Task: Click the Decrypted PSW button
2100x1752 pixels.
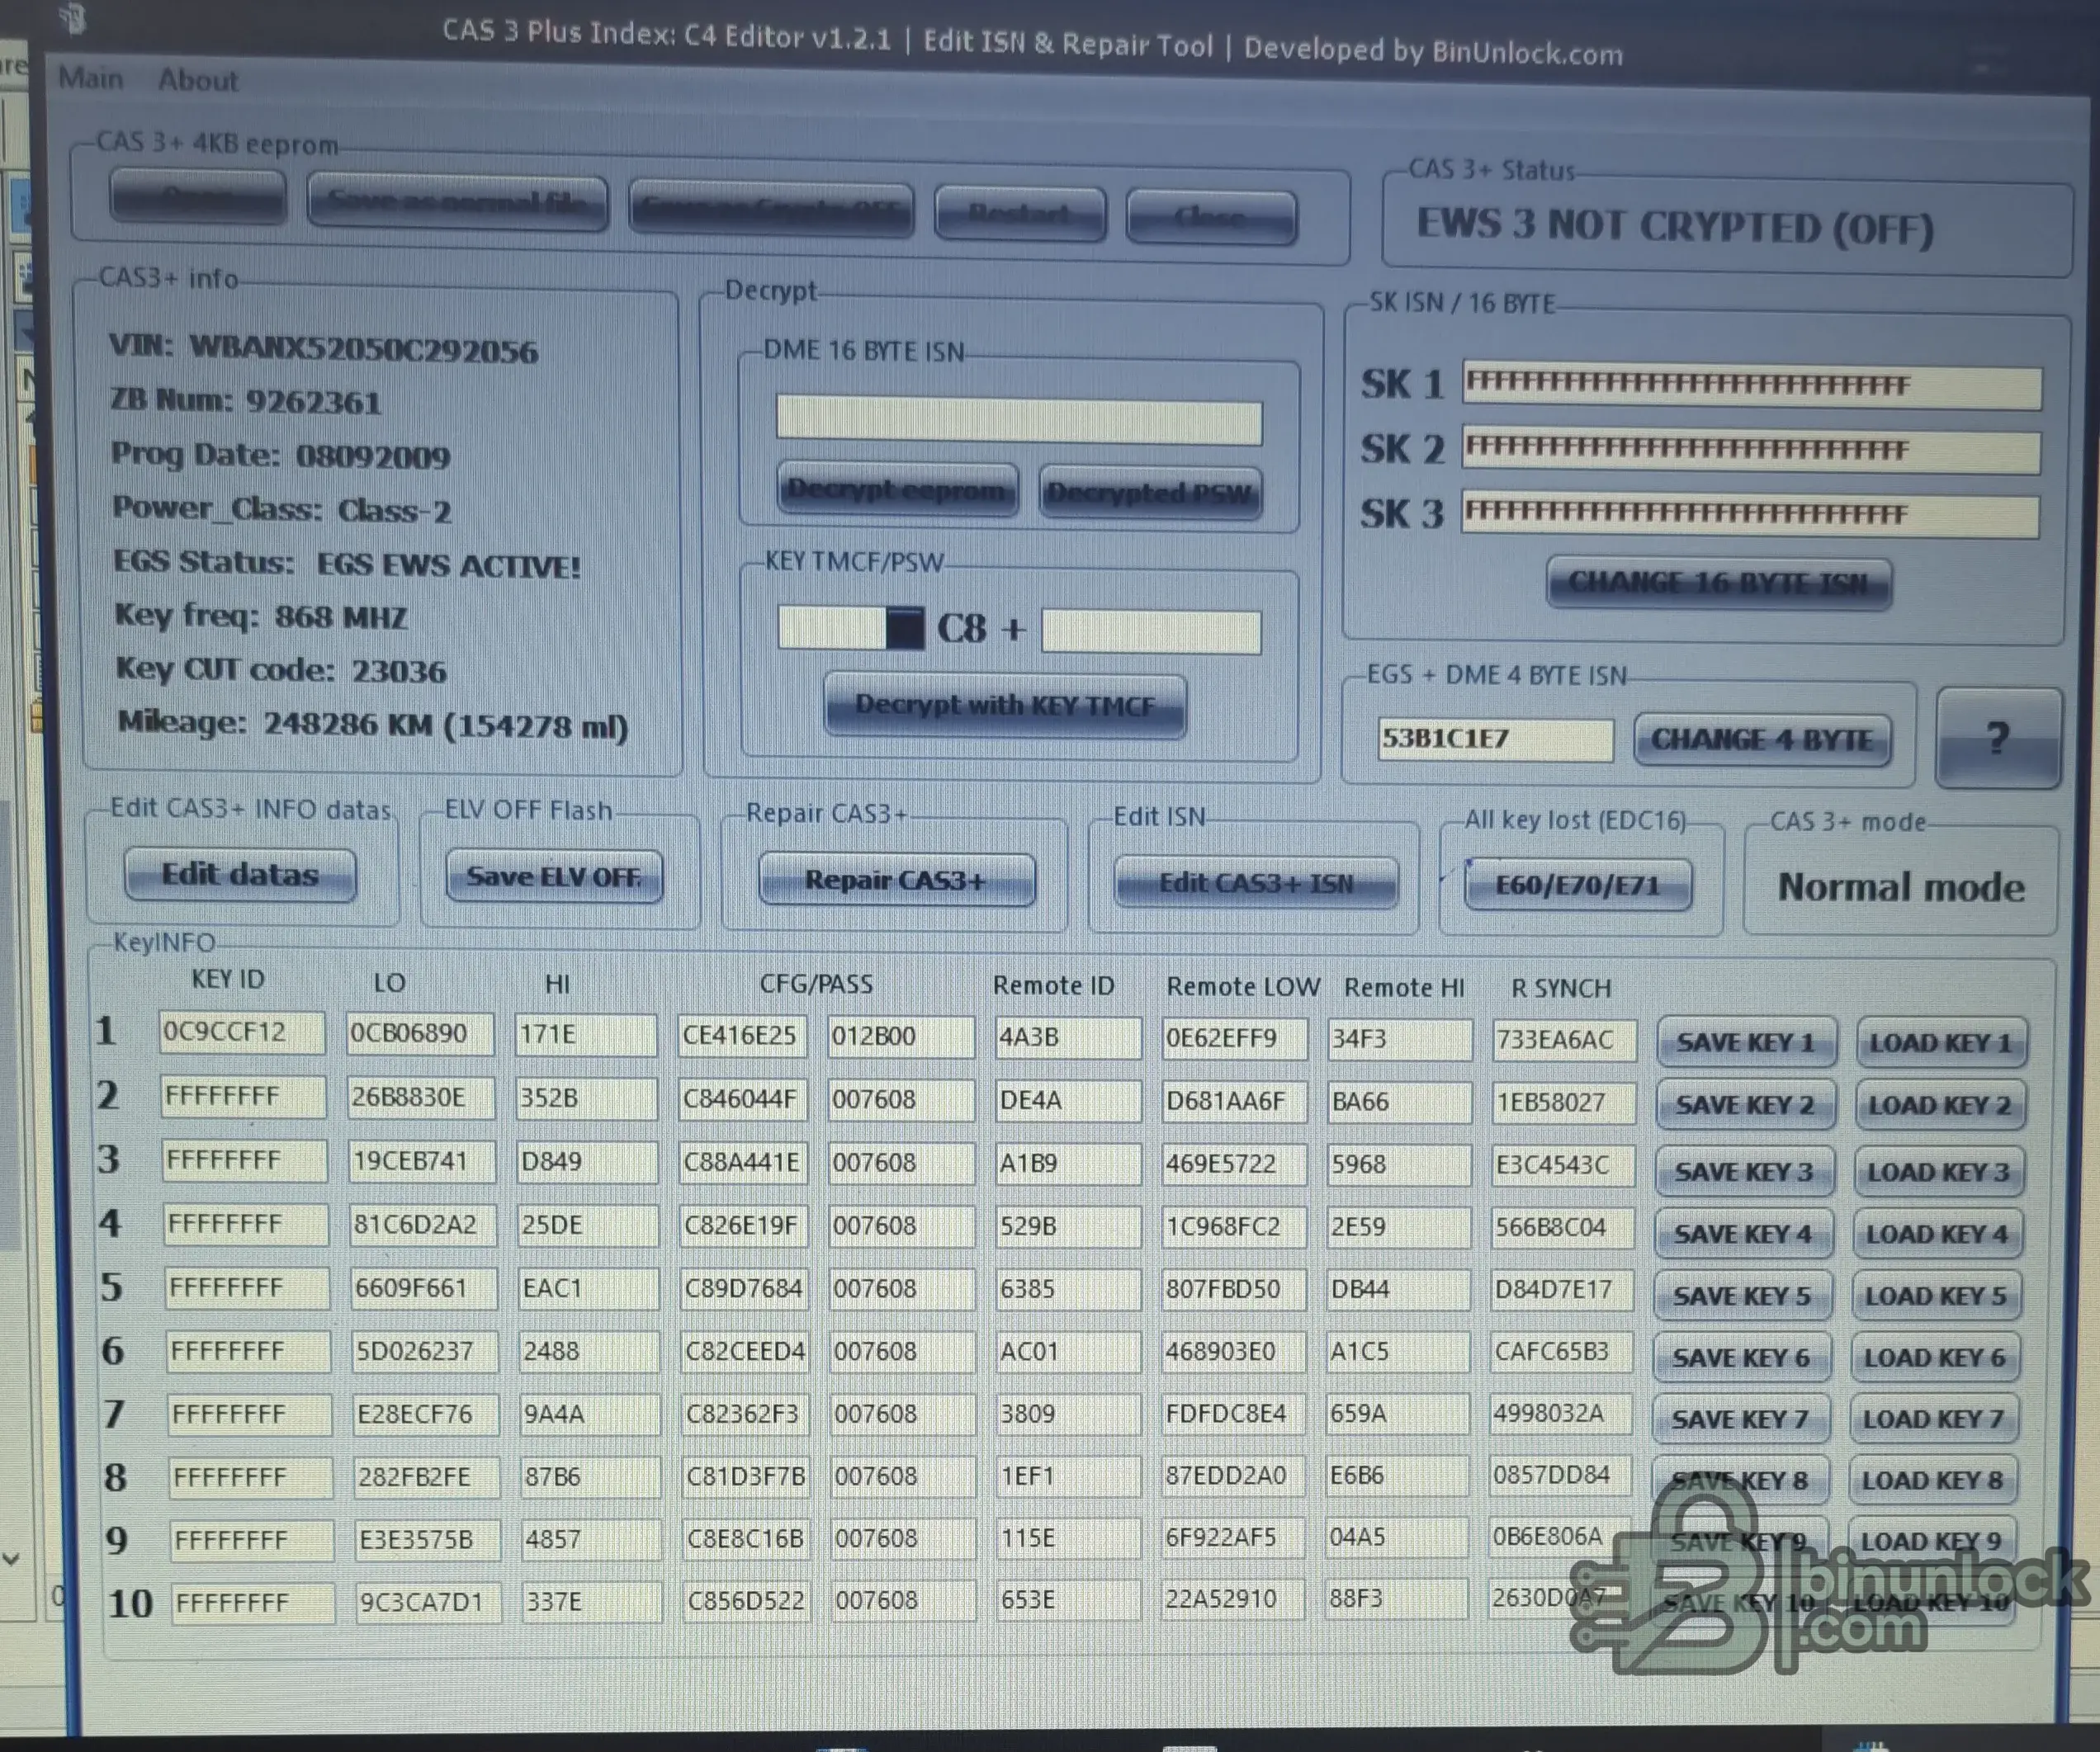Action: tap(1150, 493)
